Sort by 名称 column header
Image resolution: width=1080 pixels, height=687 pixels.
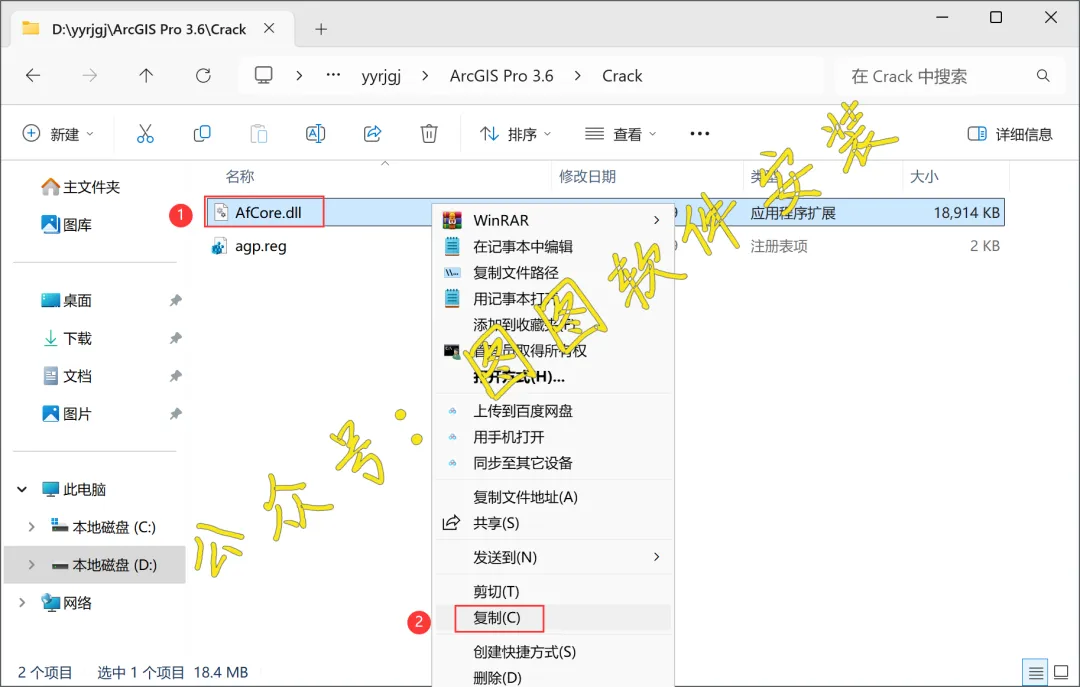240,176
